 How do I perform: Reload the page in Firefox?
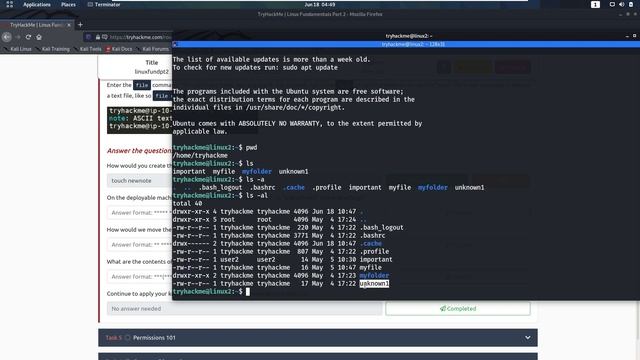click(x=28, y=37)
